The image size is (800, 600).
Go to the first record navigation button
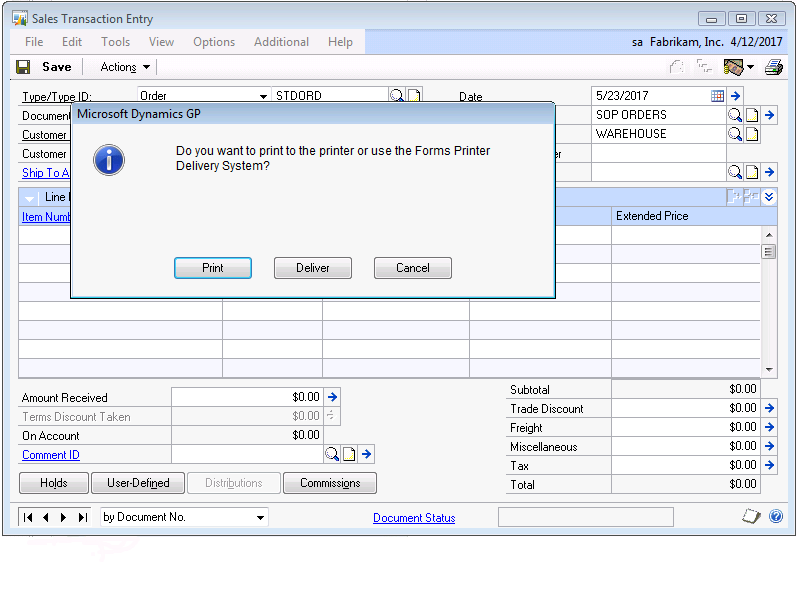pos(28,517)
